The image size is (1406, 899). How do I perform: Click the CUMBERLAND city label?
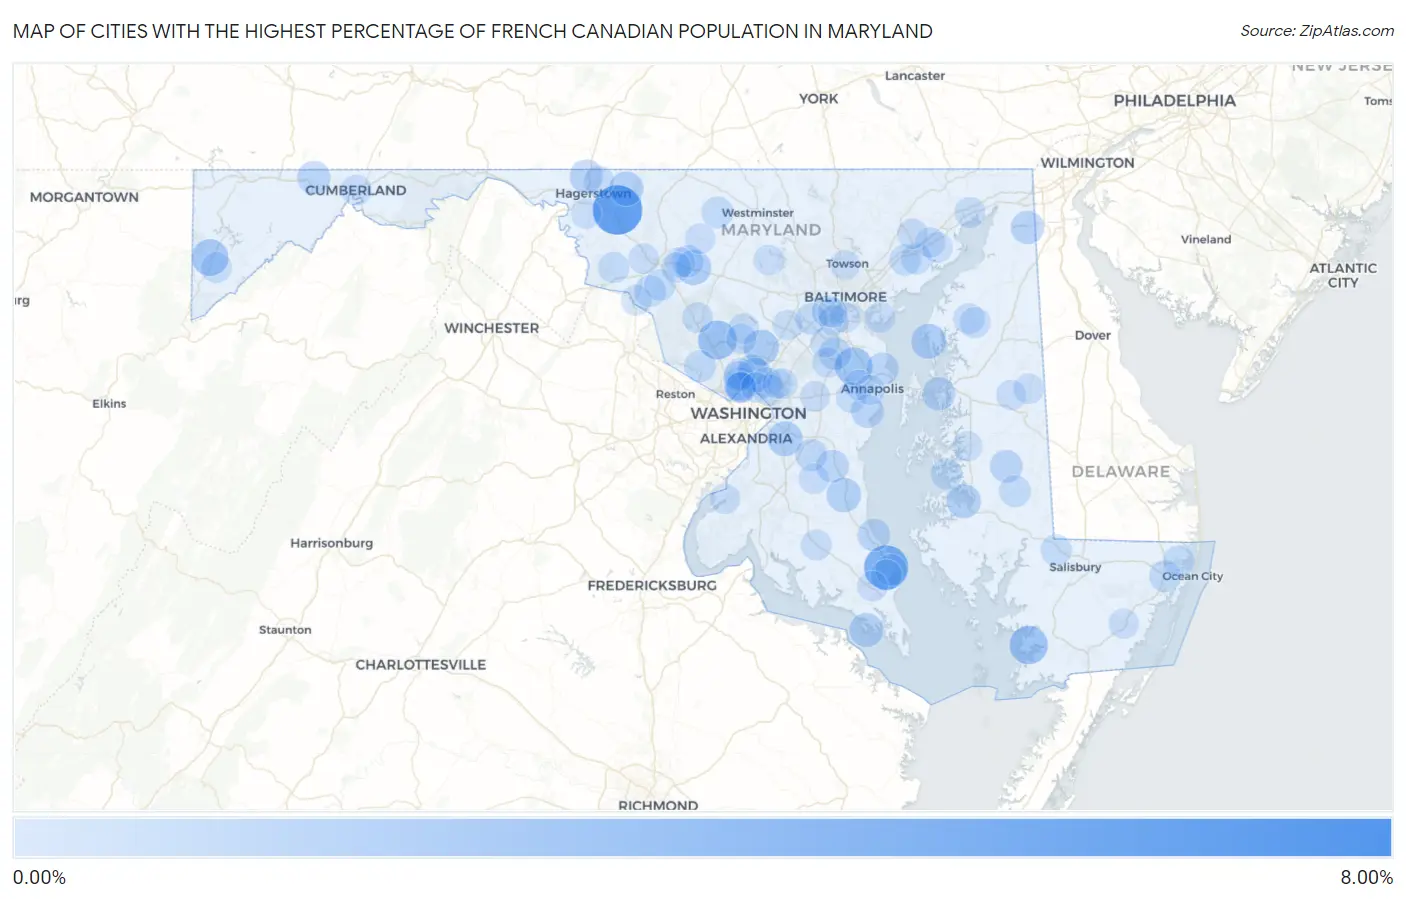[x=356, y=190]
